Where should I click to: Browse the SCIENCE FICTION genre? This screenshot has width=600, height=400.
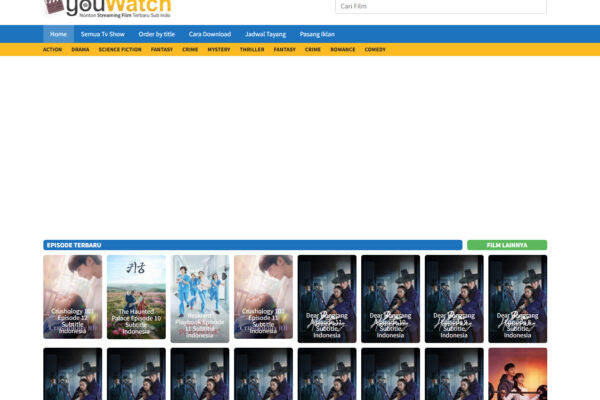tap(120, 49)
